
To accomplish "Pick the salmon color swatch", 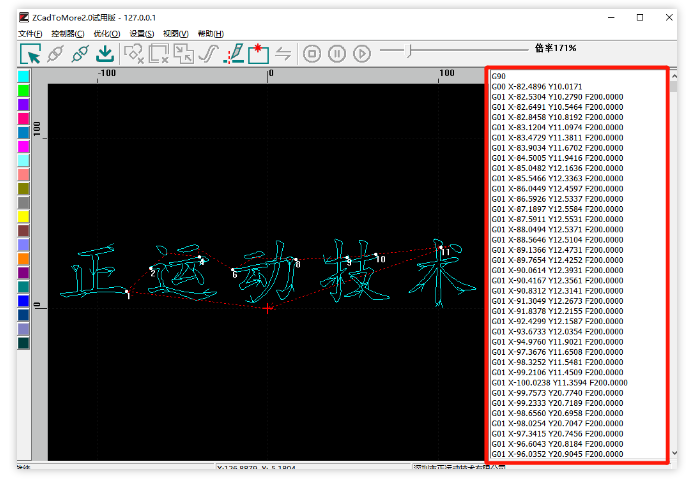I will pyautogui.click(x=23, y=174).
